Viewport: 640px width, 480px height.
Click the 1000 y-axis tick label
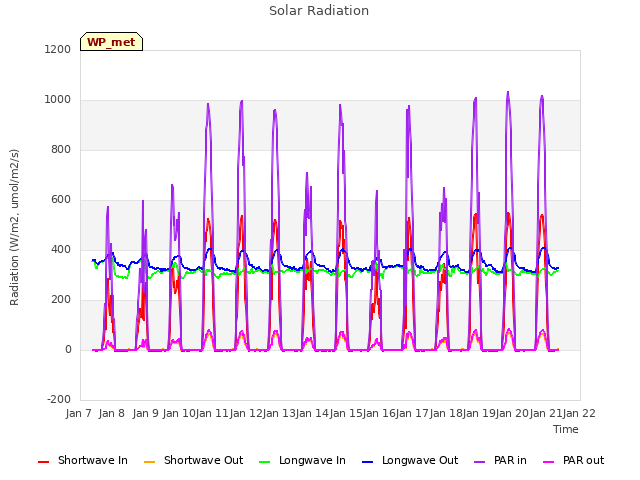pyautogui.click(x=58, y=100)
